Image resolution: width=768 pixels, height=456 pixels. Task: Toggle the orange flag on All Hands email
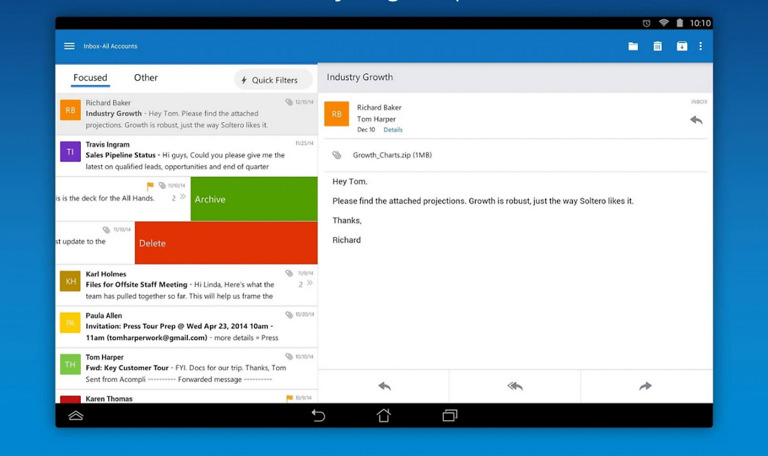[x=150, y=185]
